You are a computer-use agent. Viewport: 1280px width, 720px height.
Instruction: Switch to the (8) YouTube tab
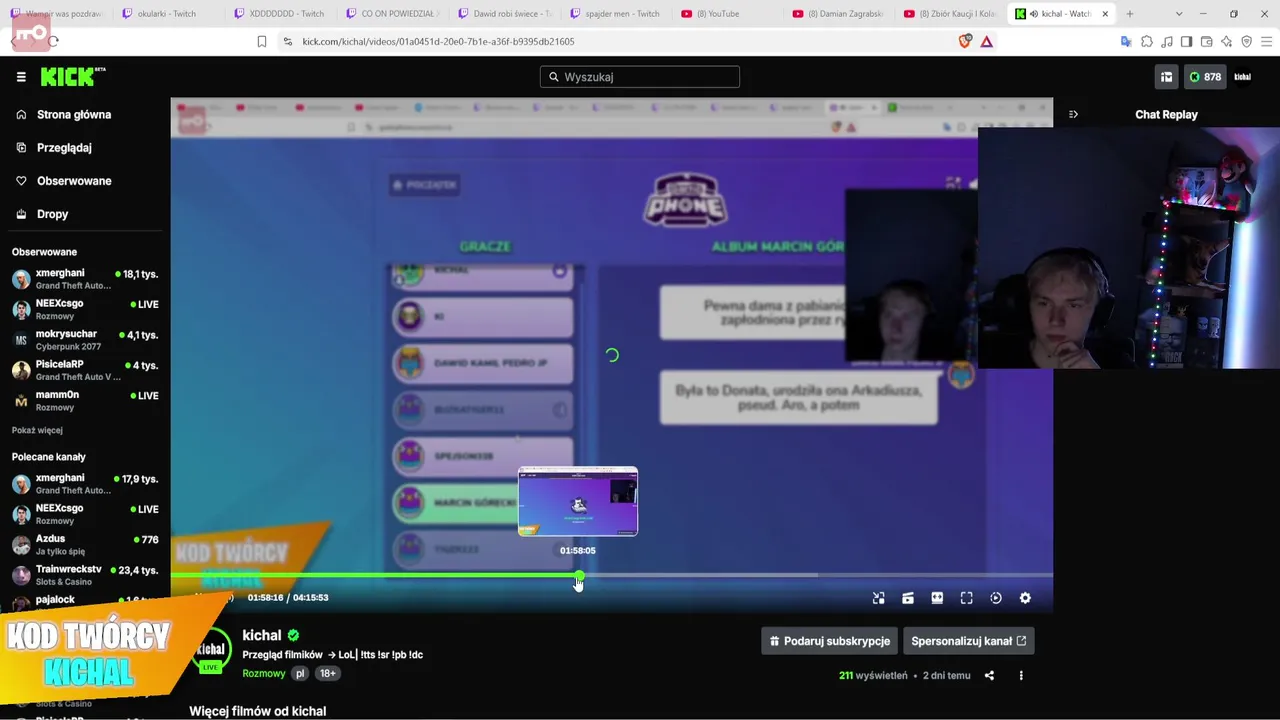click(728, 14)
